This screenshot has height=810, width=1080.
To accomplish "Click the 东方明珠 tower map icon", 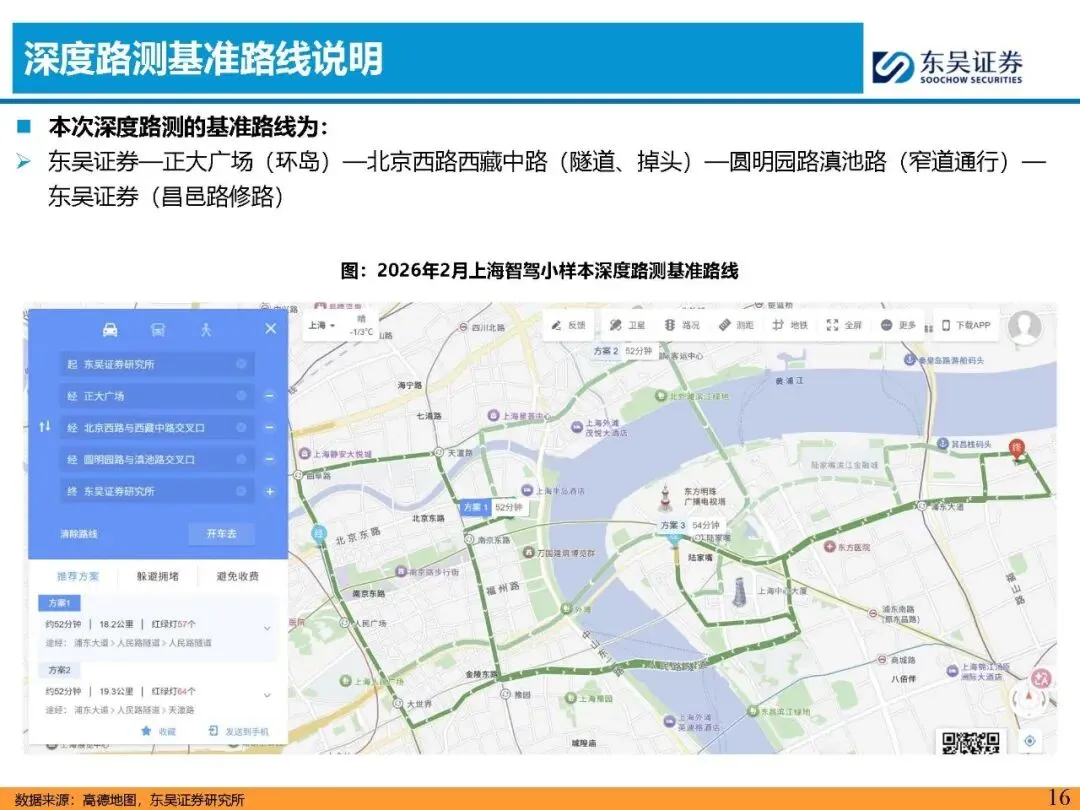I will [x=665, y=498].
